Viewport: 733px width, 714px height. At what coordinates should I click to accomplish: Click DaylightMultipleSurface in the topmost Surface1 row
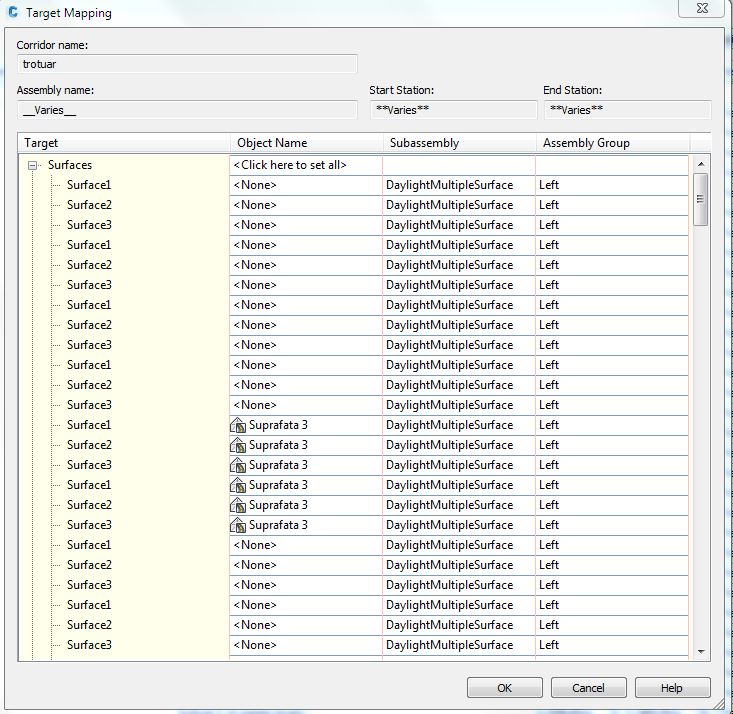pyautogui.click(x=450, y=185)
